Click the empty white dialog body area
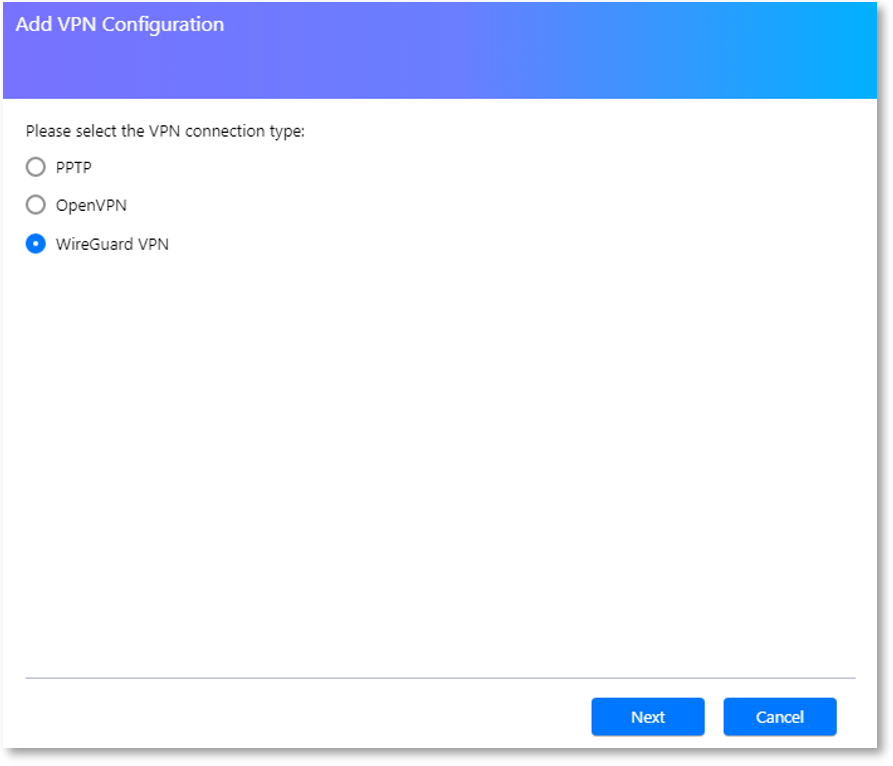 point(440,456)
